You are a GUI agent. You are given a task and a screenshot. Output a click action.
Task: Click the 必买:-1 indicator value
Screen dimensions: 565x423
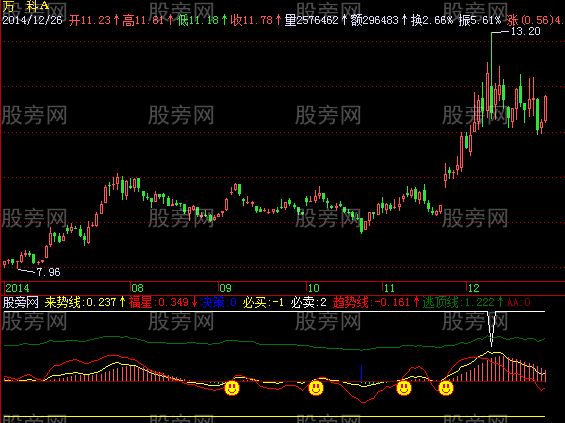263,302
